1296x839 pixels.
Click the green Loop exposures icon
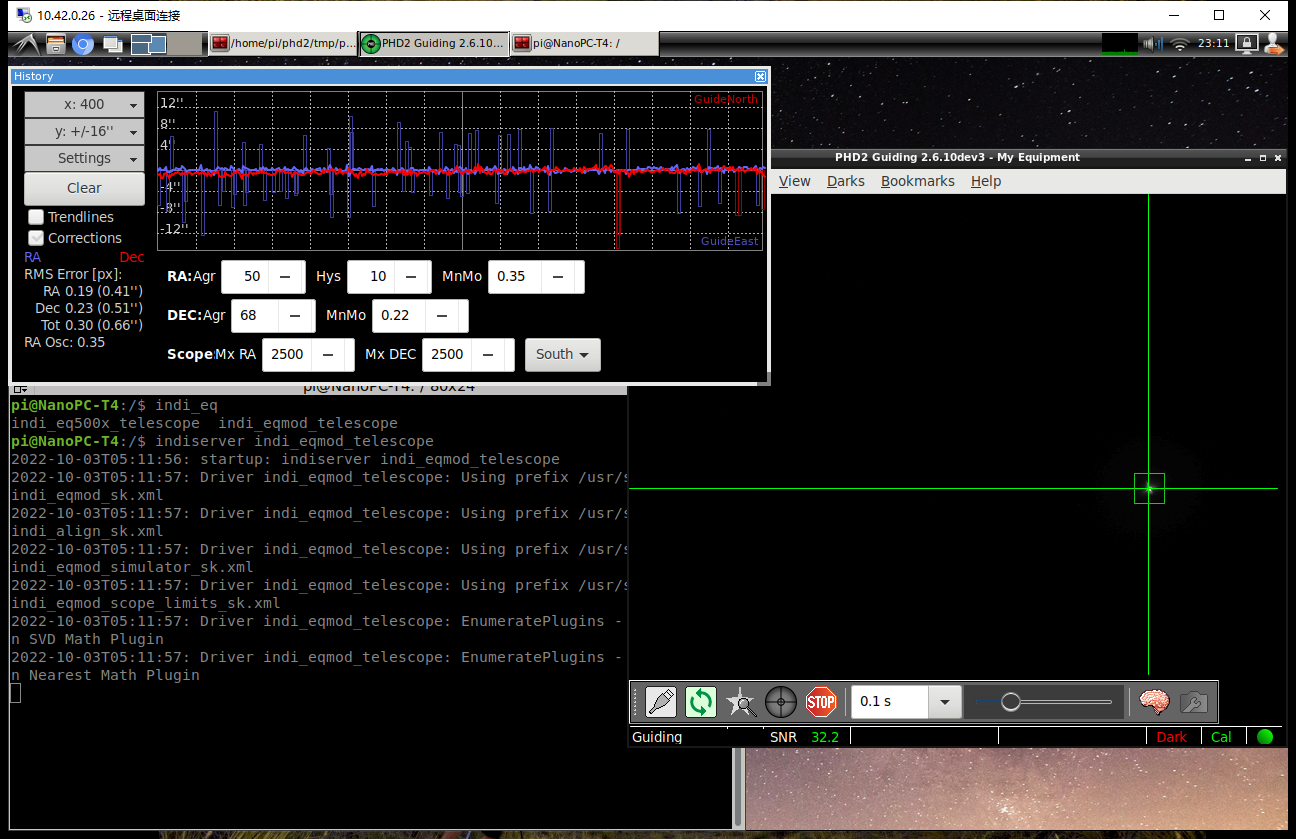701,702
